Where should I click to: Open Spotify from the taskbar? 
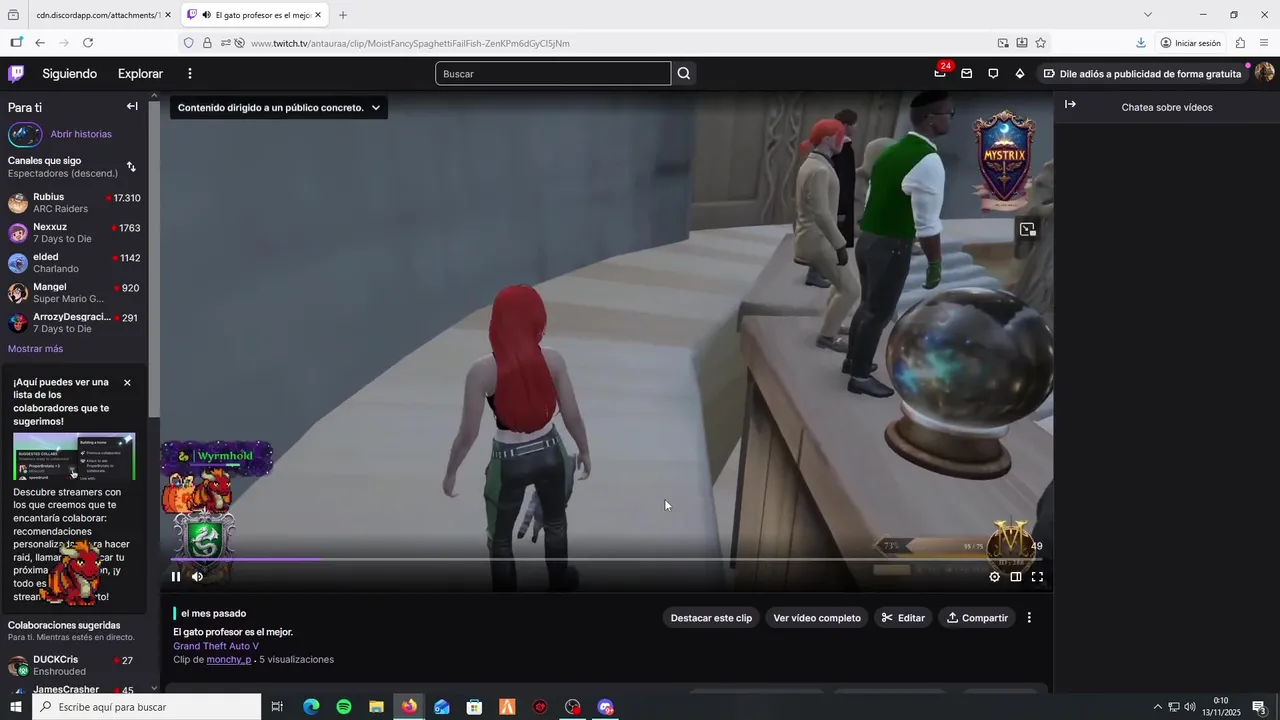pyautogui.click(x=344, y=707)
